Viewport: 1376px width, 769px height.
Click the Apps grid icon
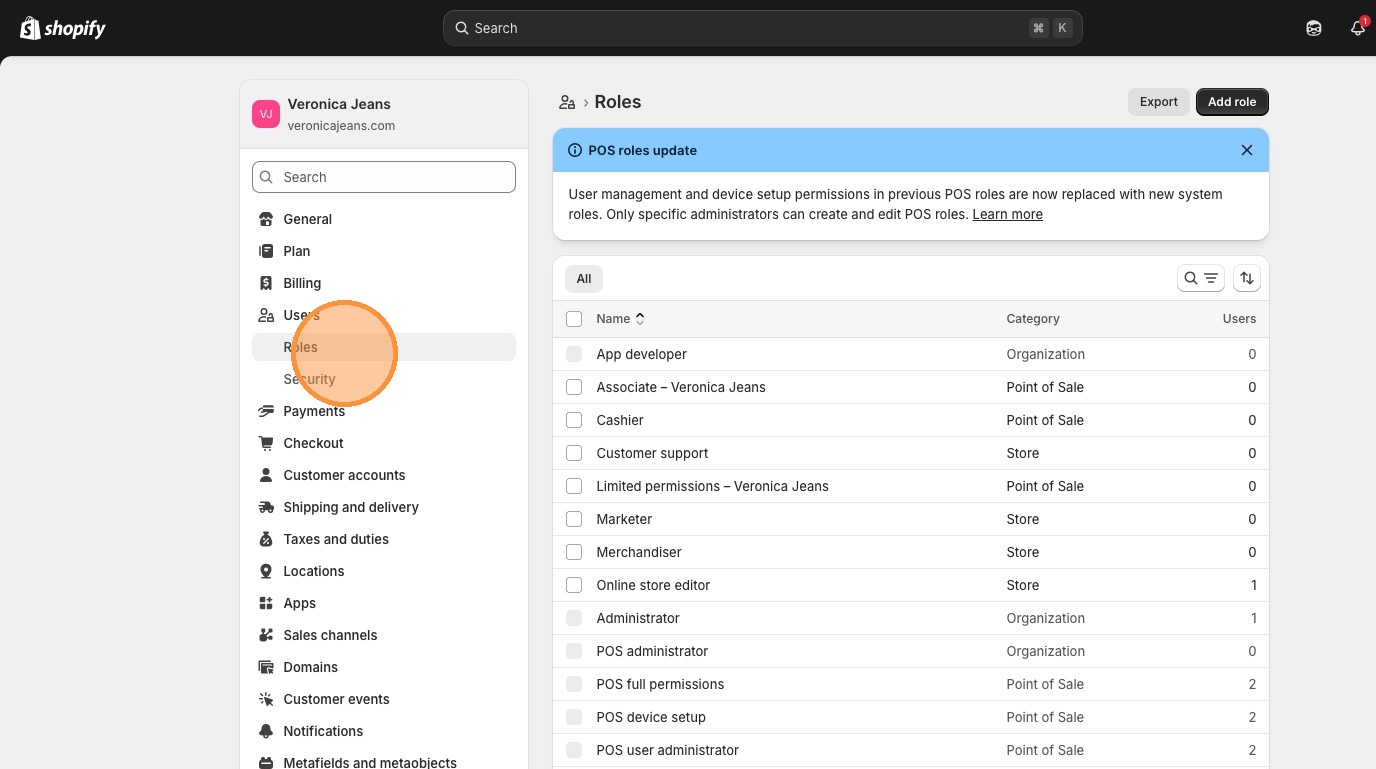pyautogui.click(x=266, y=603)
